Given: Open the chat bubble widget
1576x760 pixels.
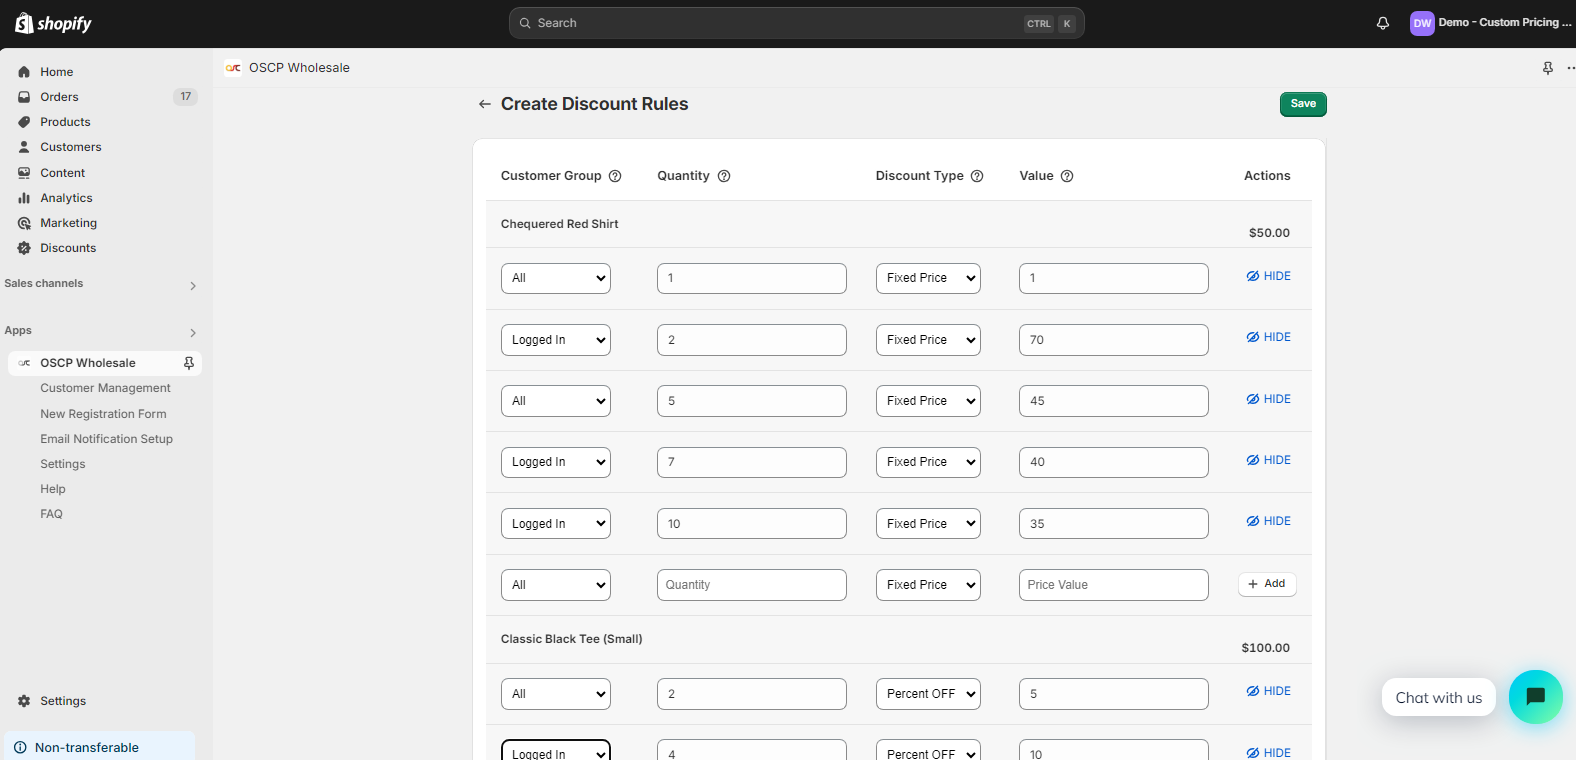Looking at the screenshot, I should (1535, 697).
